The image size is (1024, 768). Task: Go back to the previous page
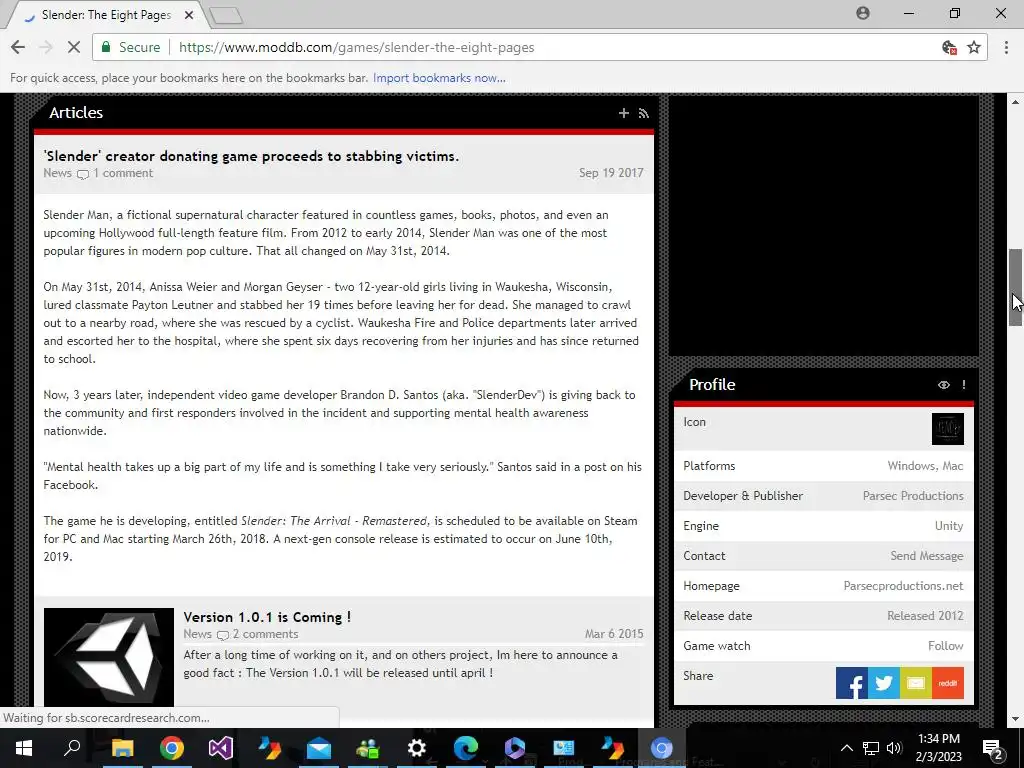click(x=18, y=47)
